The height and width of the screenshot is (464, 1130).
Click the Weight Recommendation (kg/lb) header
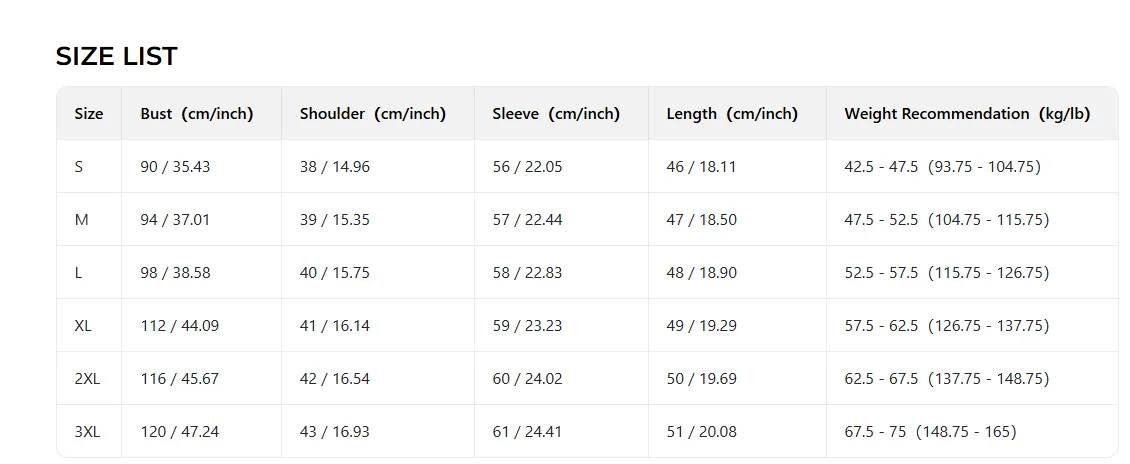[x=967, y=114]
